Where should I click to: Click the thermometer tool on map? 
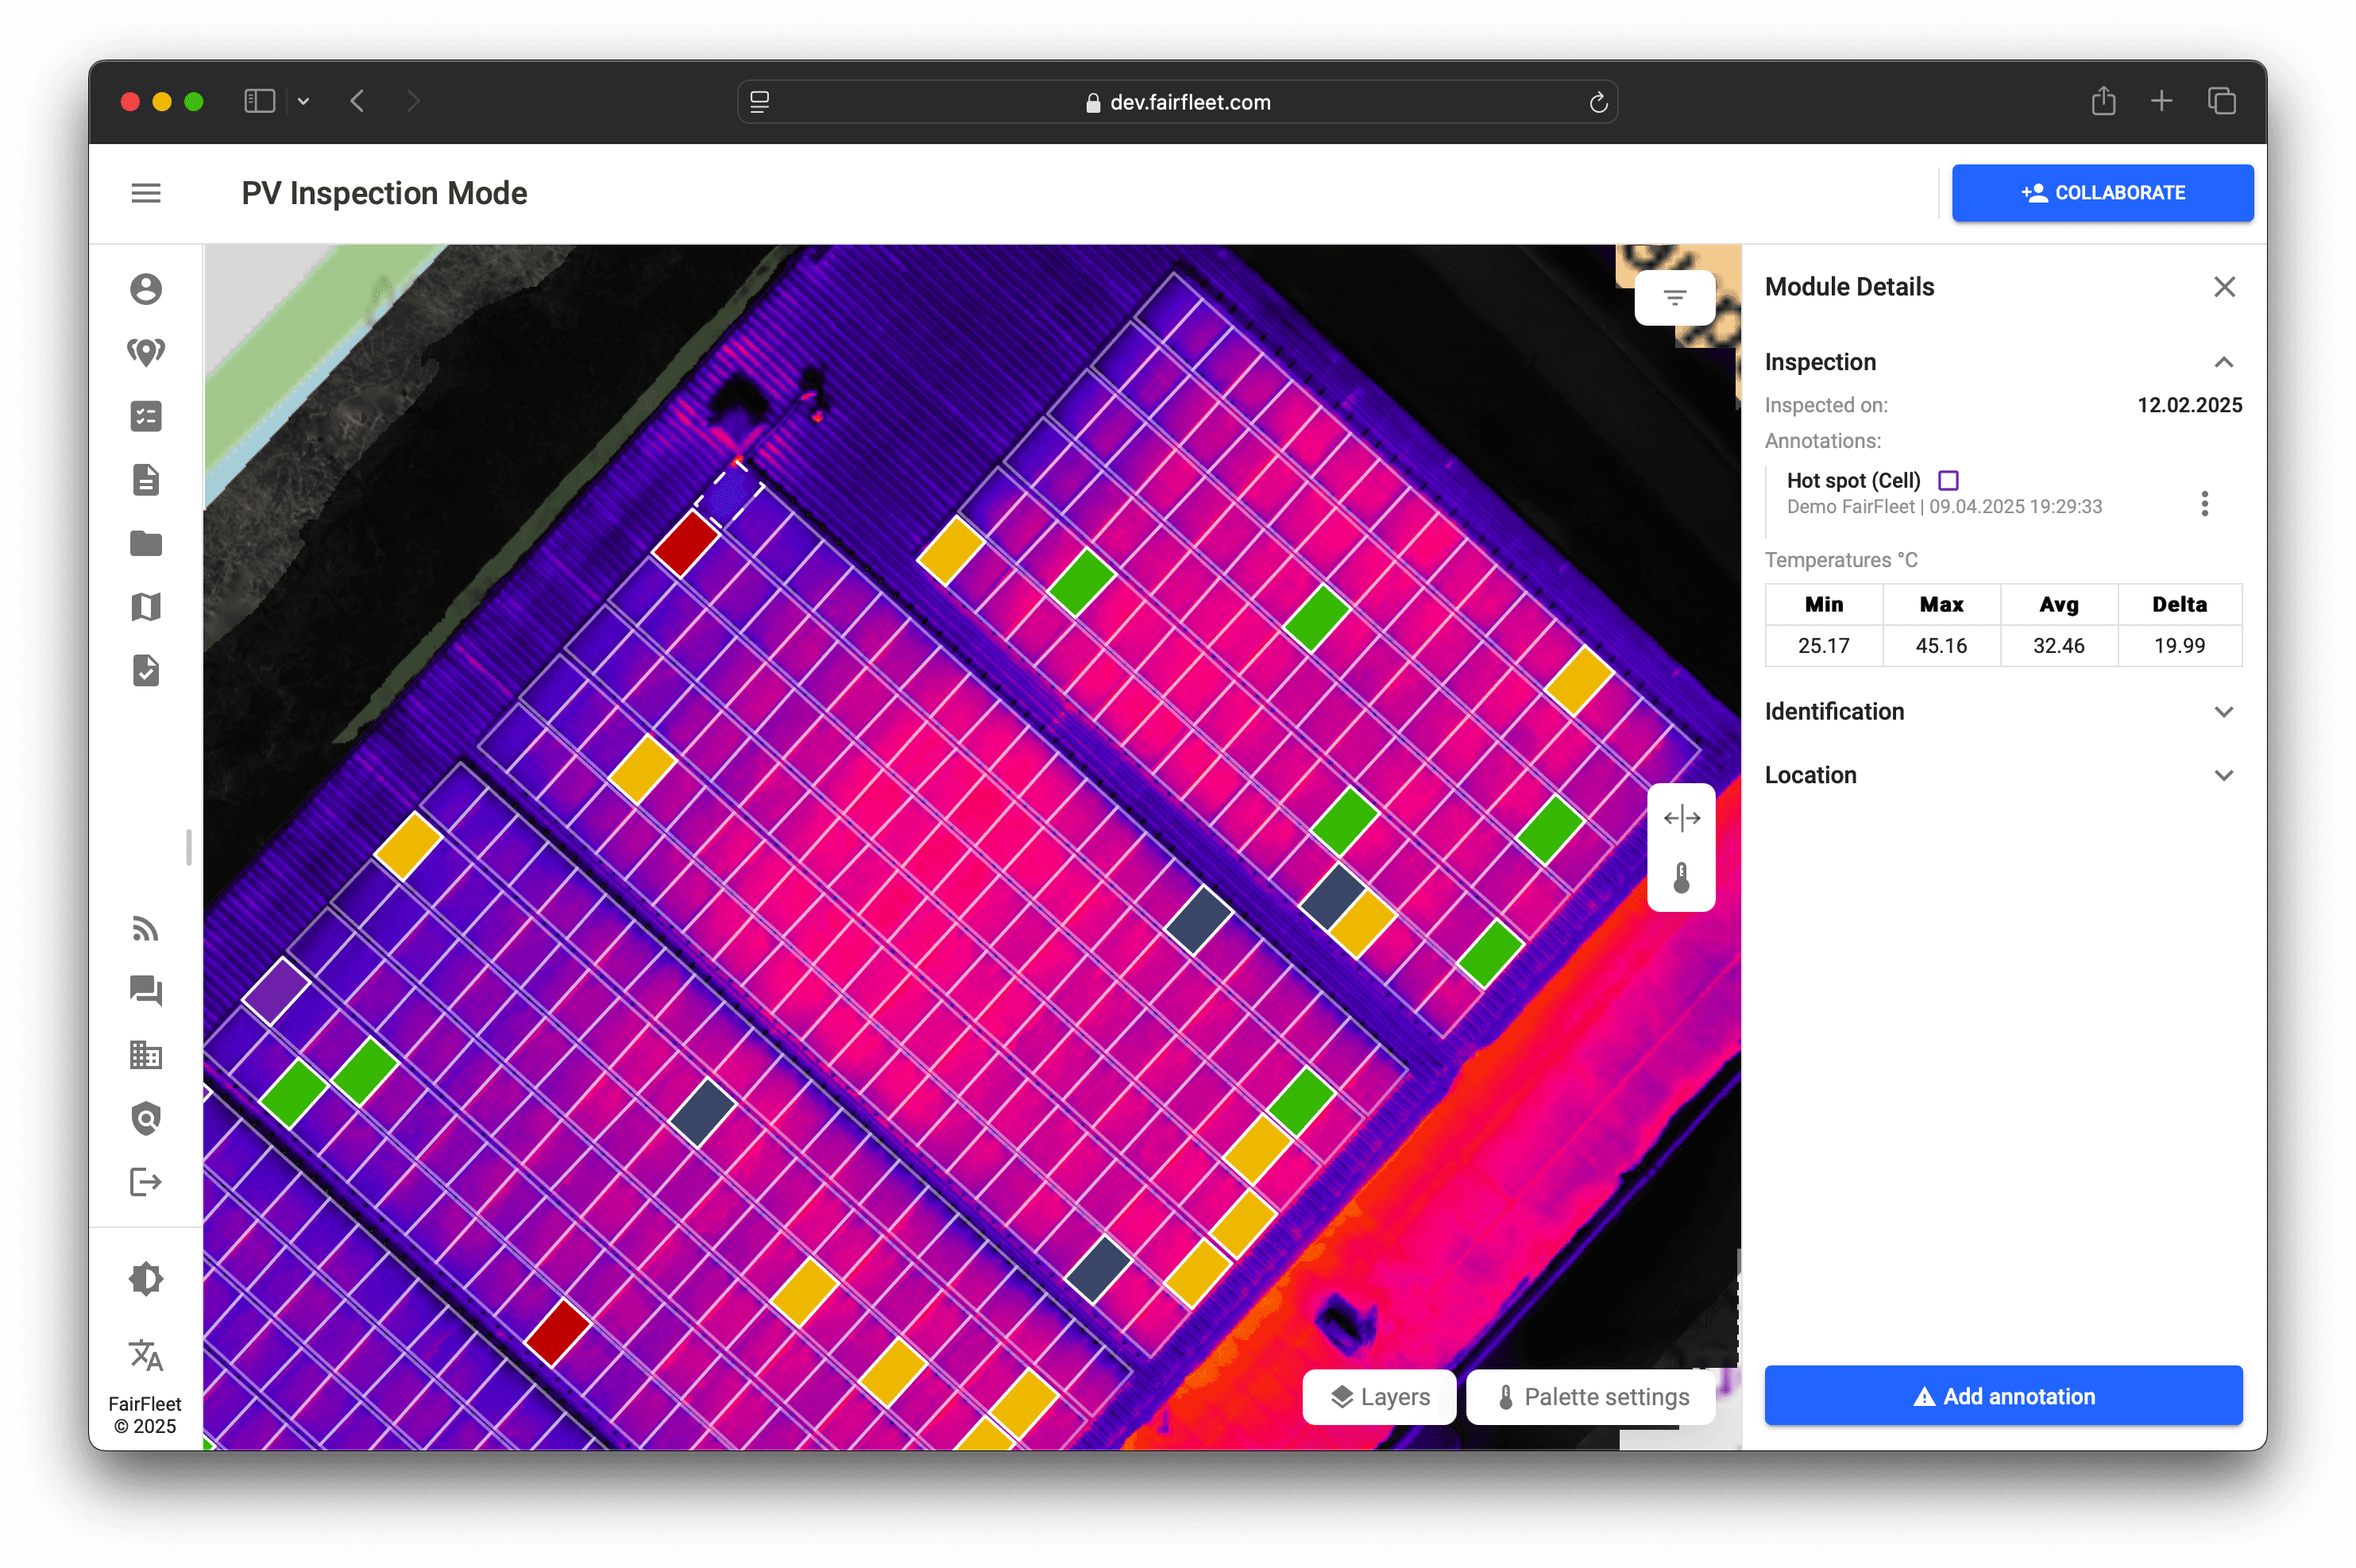coord(1681,878)
